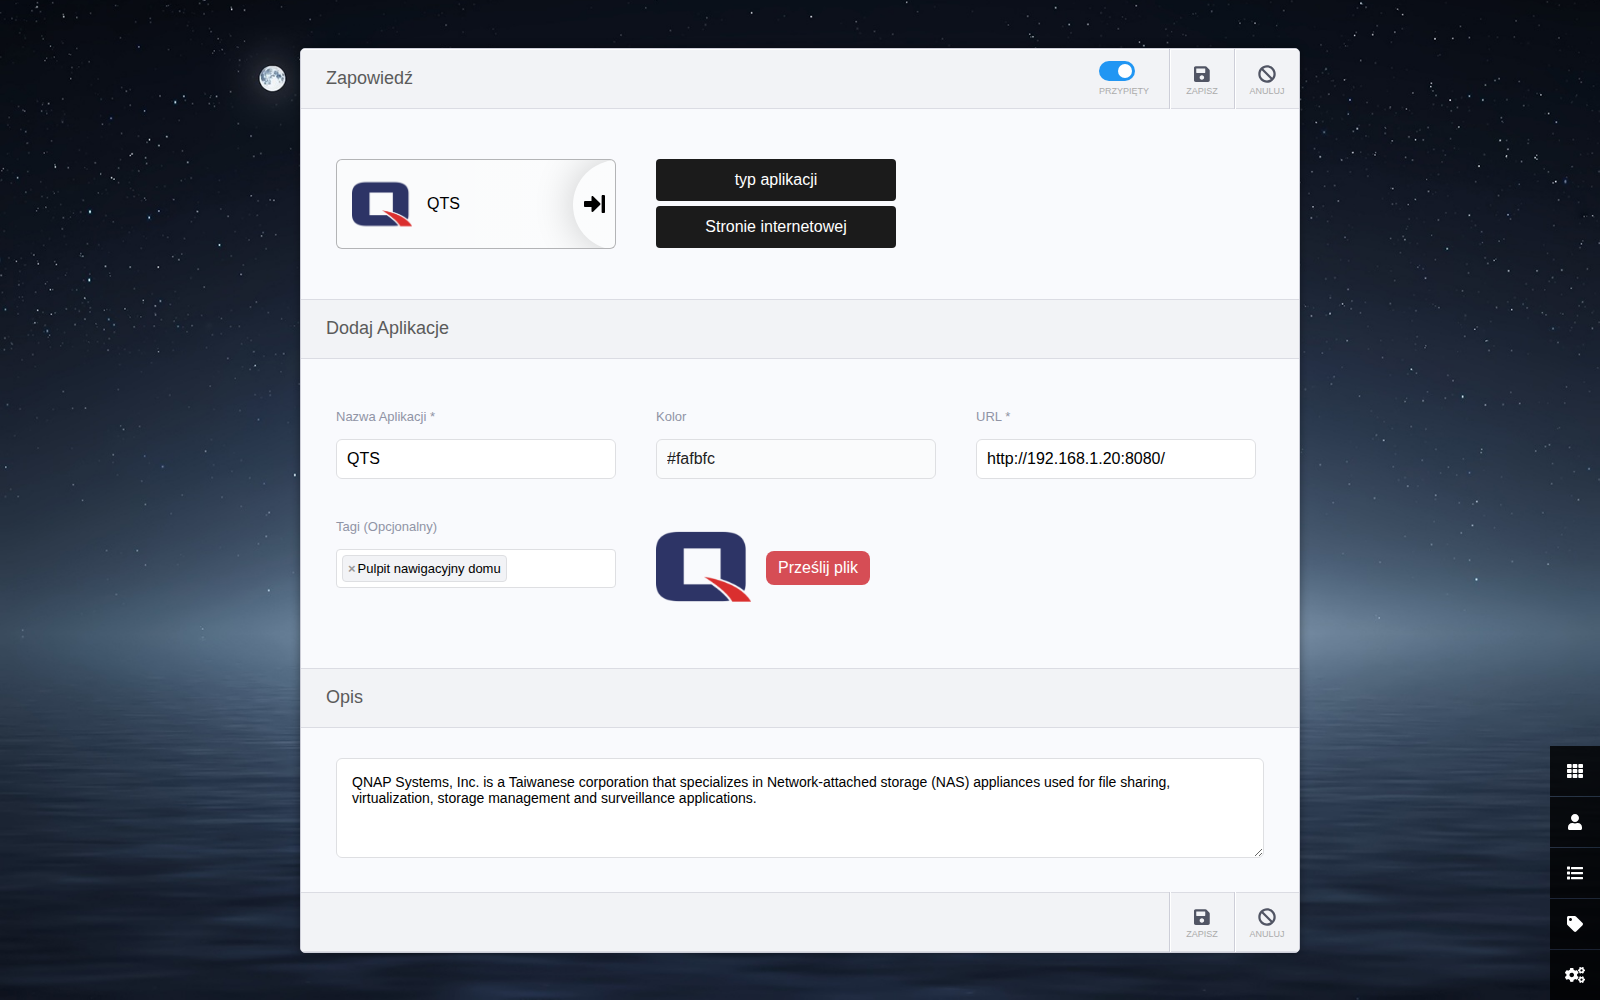Screen dimensions: 1600x1000
Task: Click the arrow icon on QTS preview tile
Action: [x=594, y=204]
